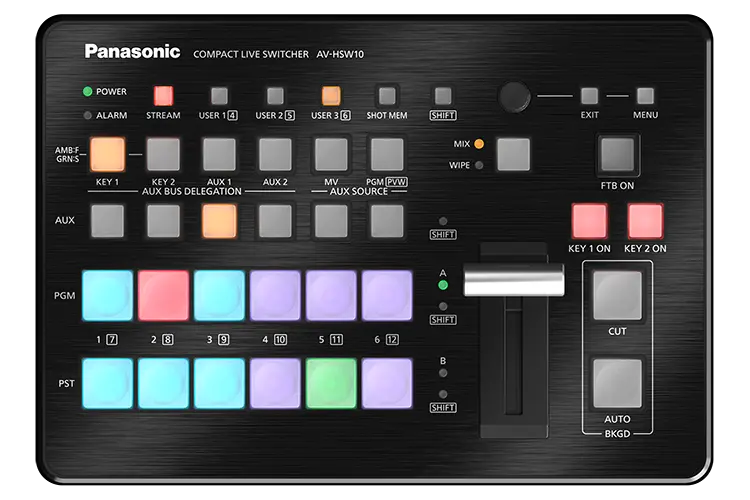Select AUX row button 1

coord(108,221)
